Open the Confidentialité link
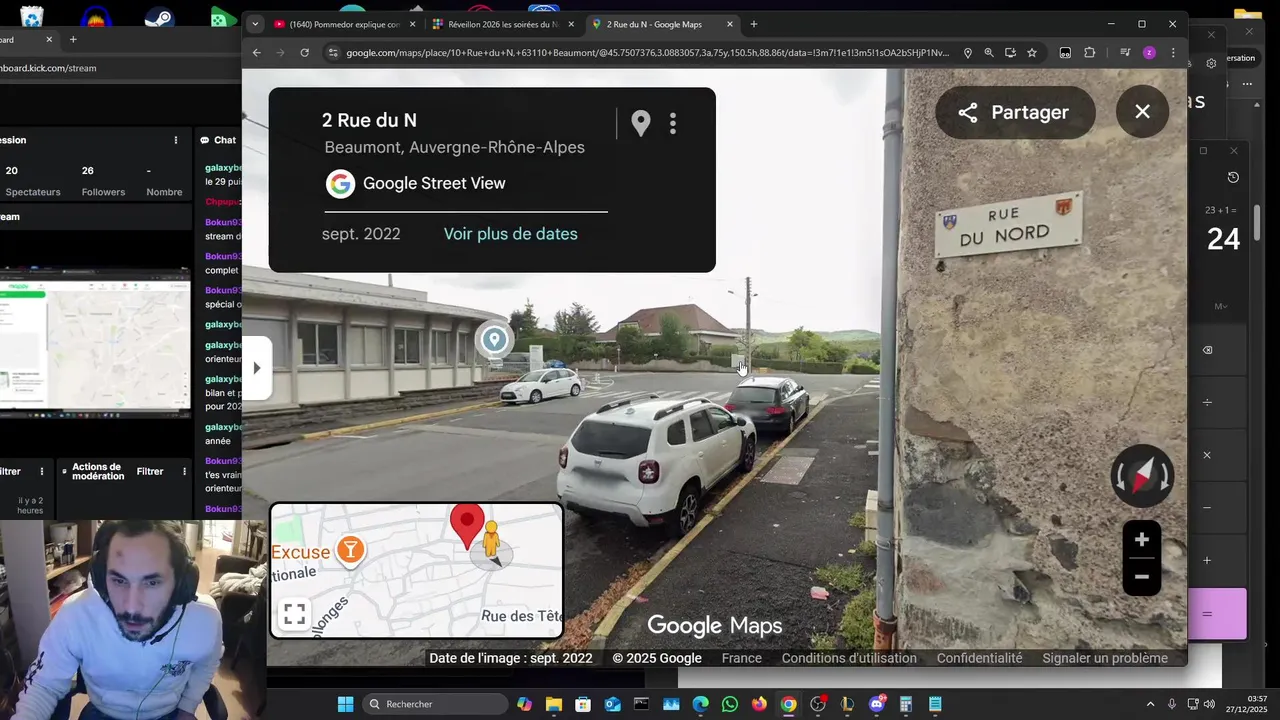1280x720 pixels. pos(979,658)
